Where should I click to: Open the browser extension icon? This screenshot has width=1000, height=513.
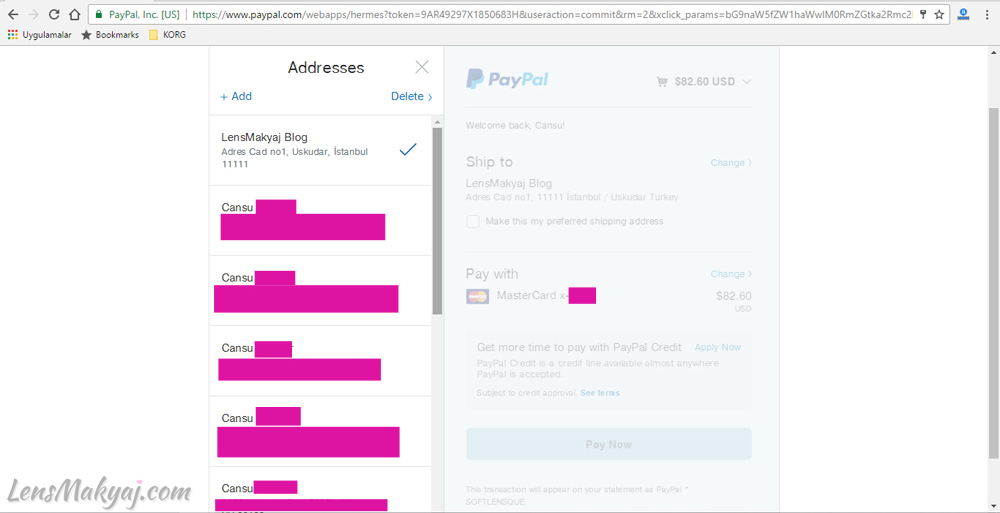pos(964,14)
